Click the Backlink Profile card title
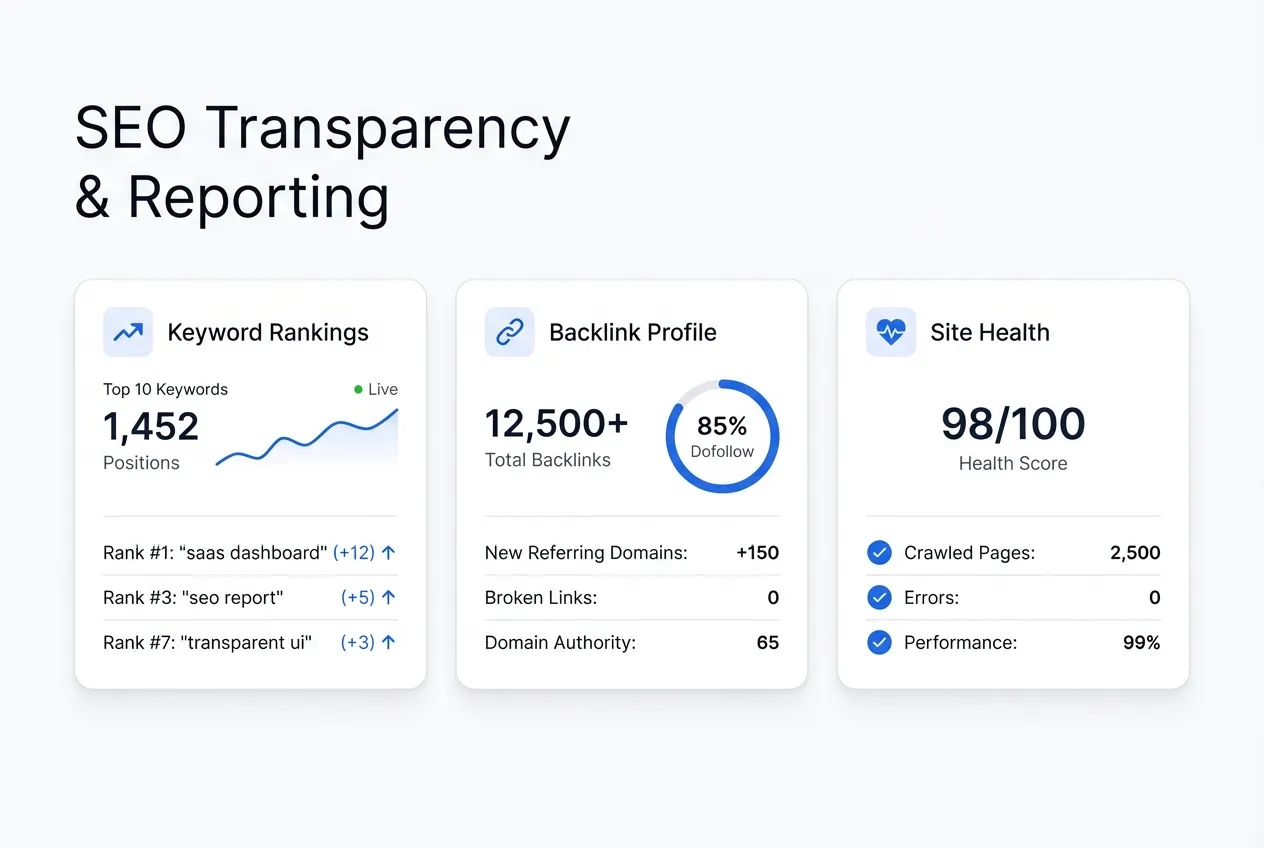 click(x=633, y=332)
